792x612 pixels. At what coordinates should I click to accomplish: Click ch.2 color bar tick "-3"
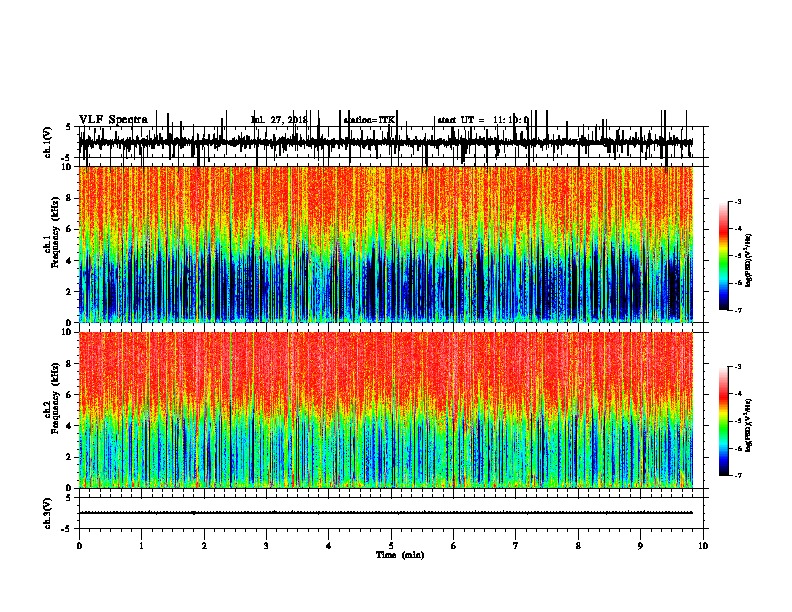click(x=738, y=367)
